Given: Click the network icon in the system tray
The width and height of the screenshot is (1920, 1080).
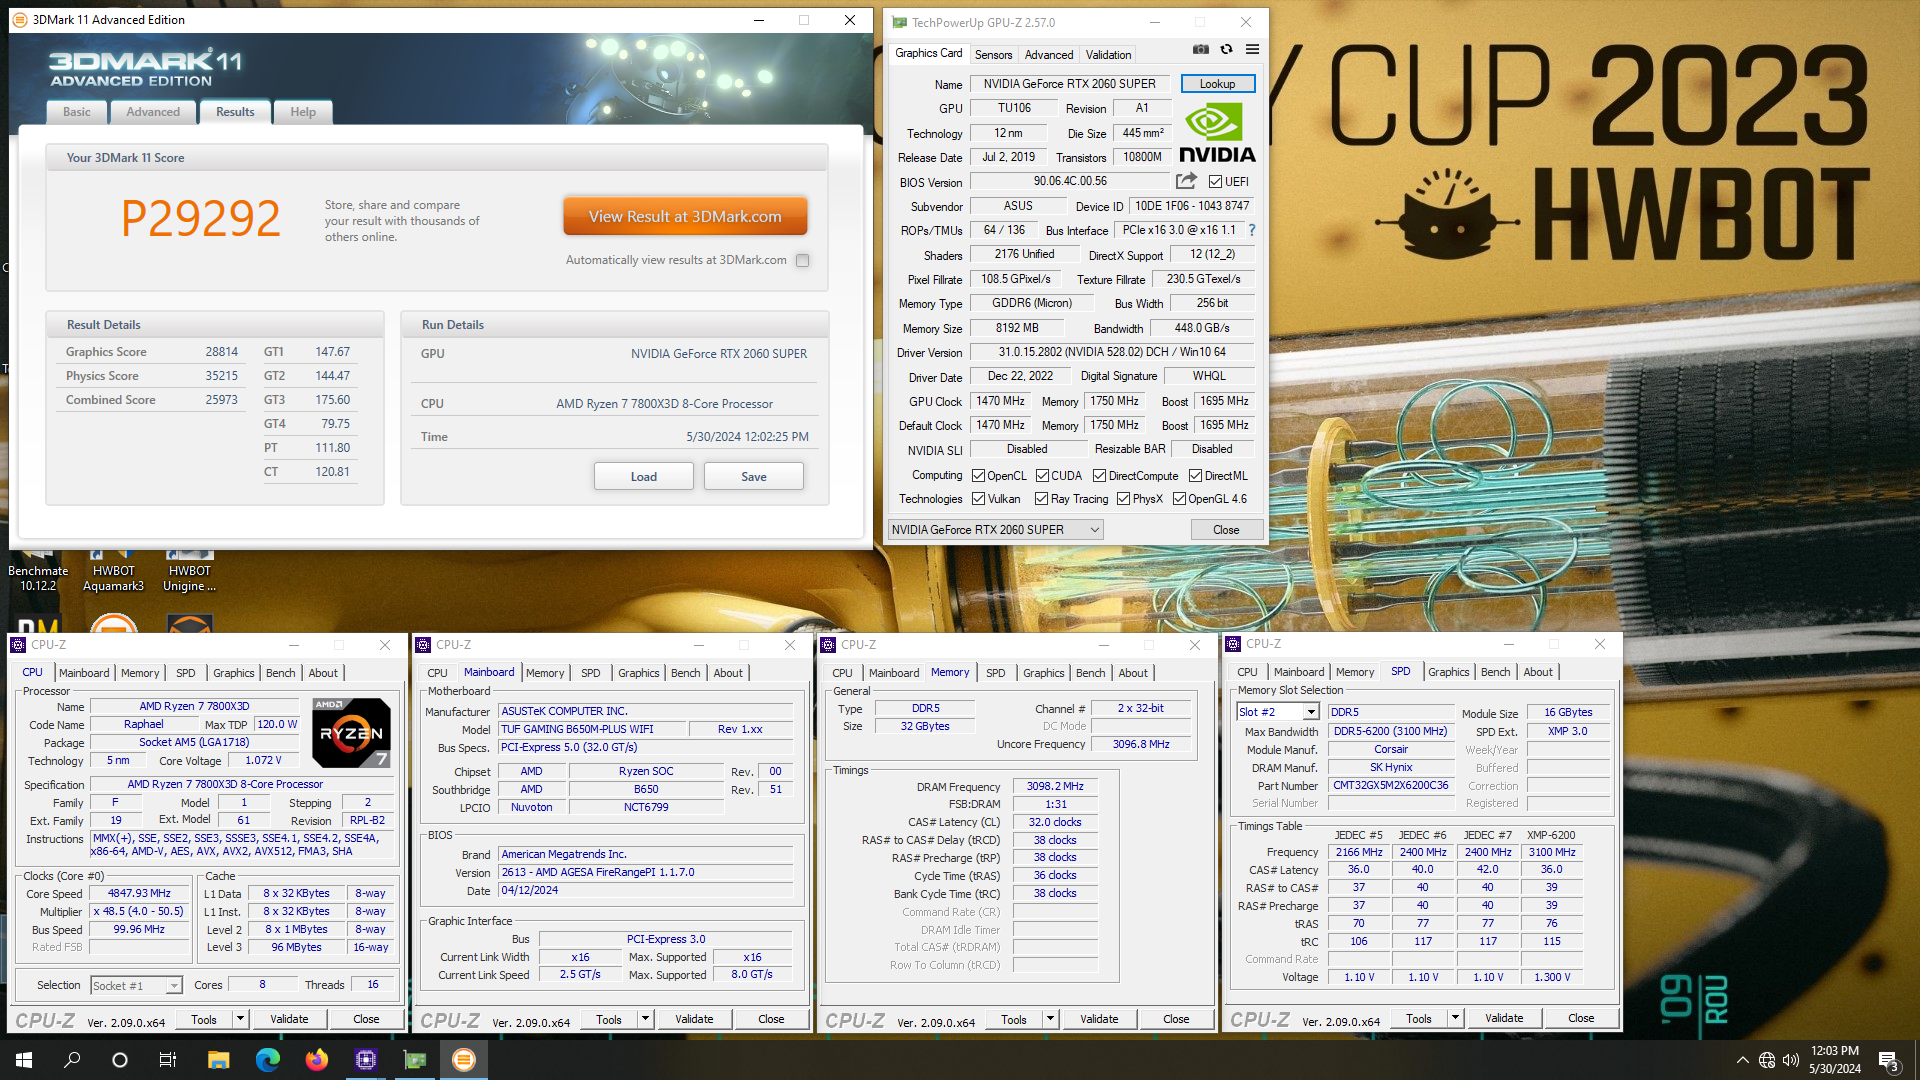Looking at the screenshot, I should click(1767, 1060).
